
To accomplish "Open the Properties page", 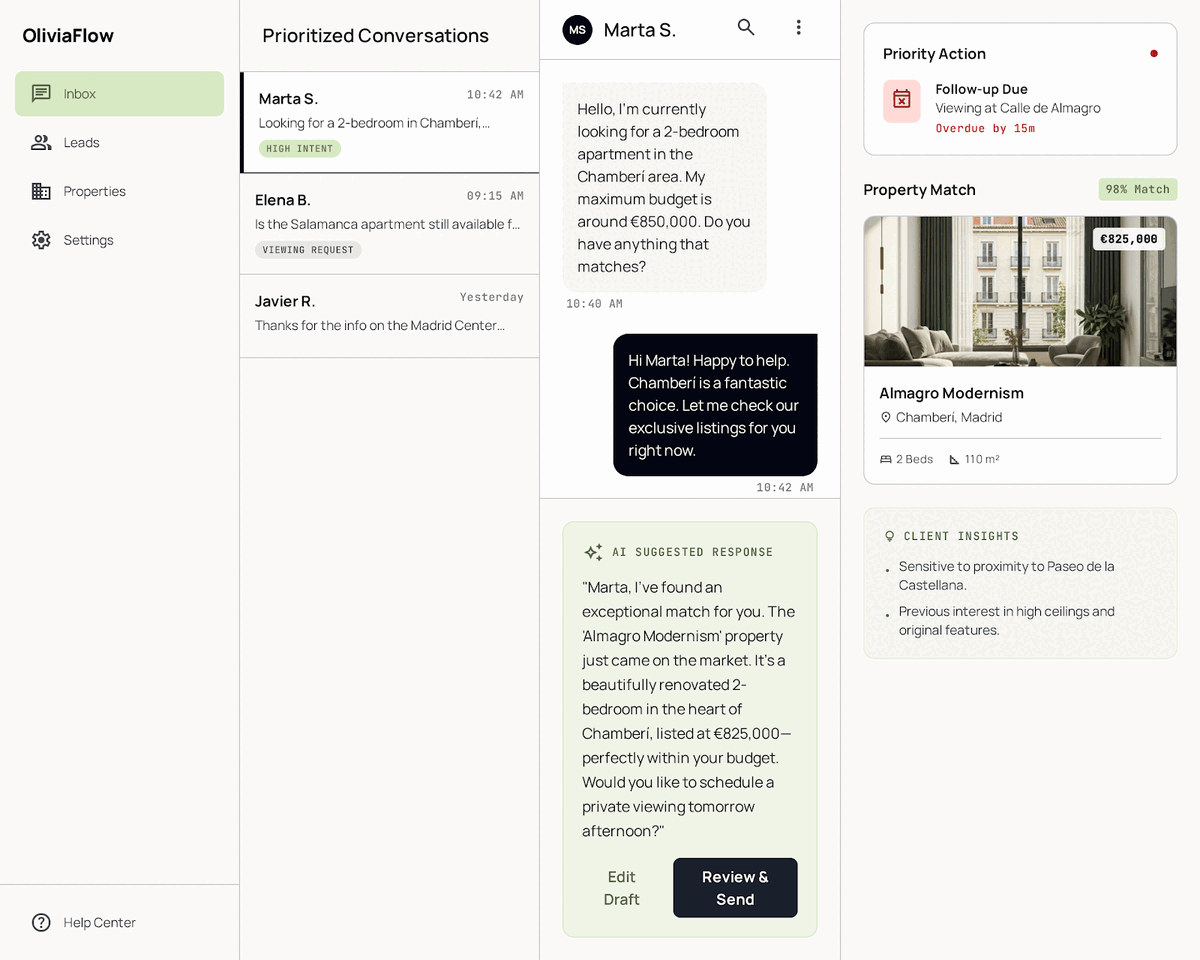I will [119, 191].
